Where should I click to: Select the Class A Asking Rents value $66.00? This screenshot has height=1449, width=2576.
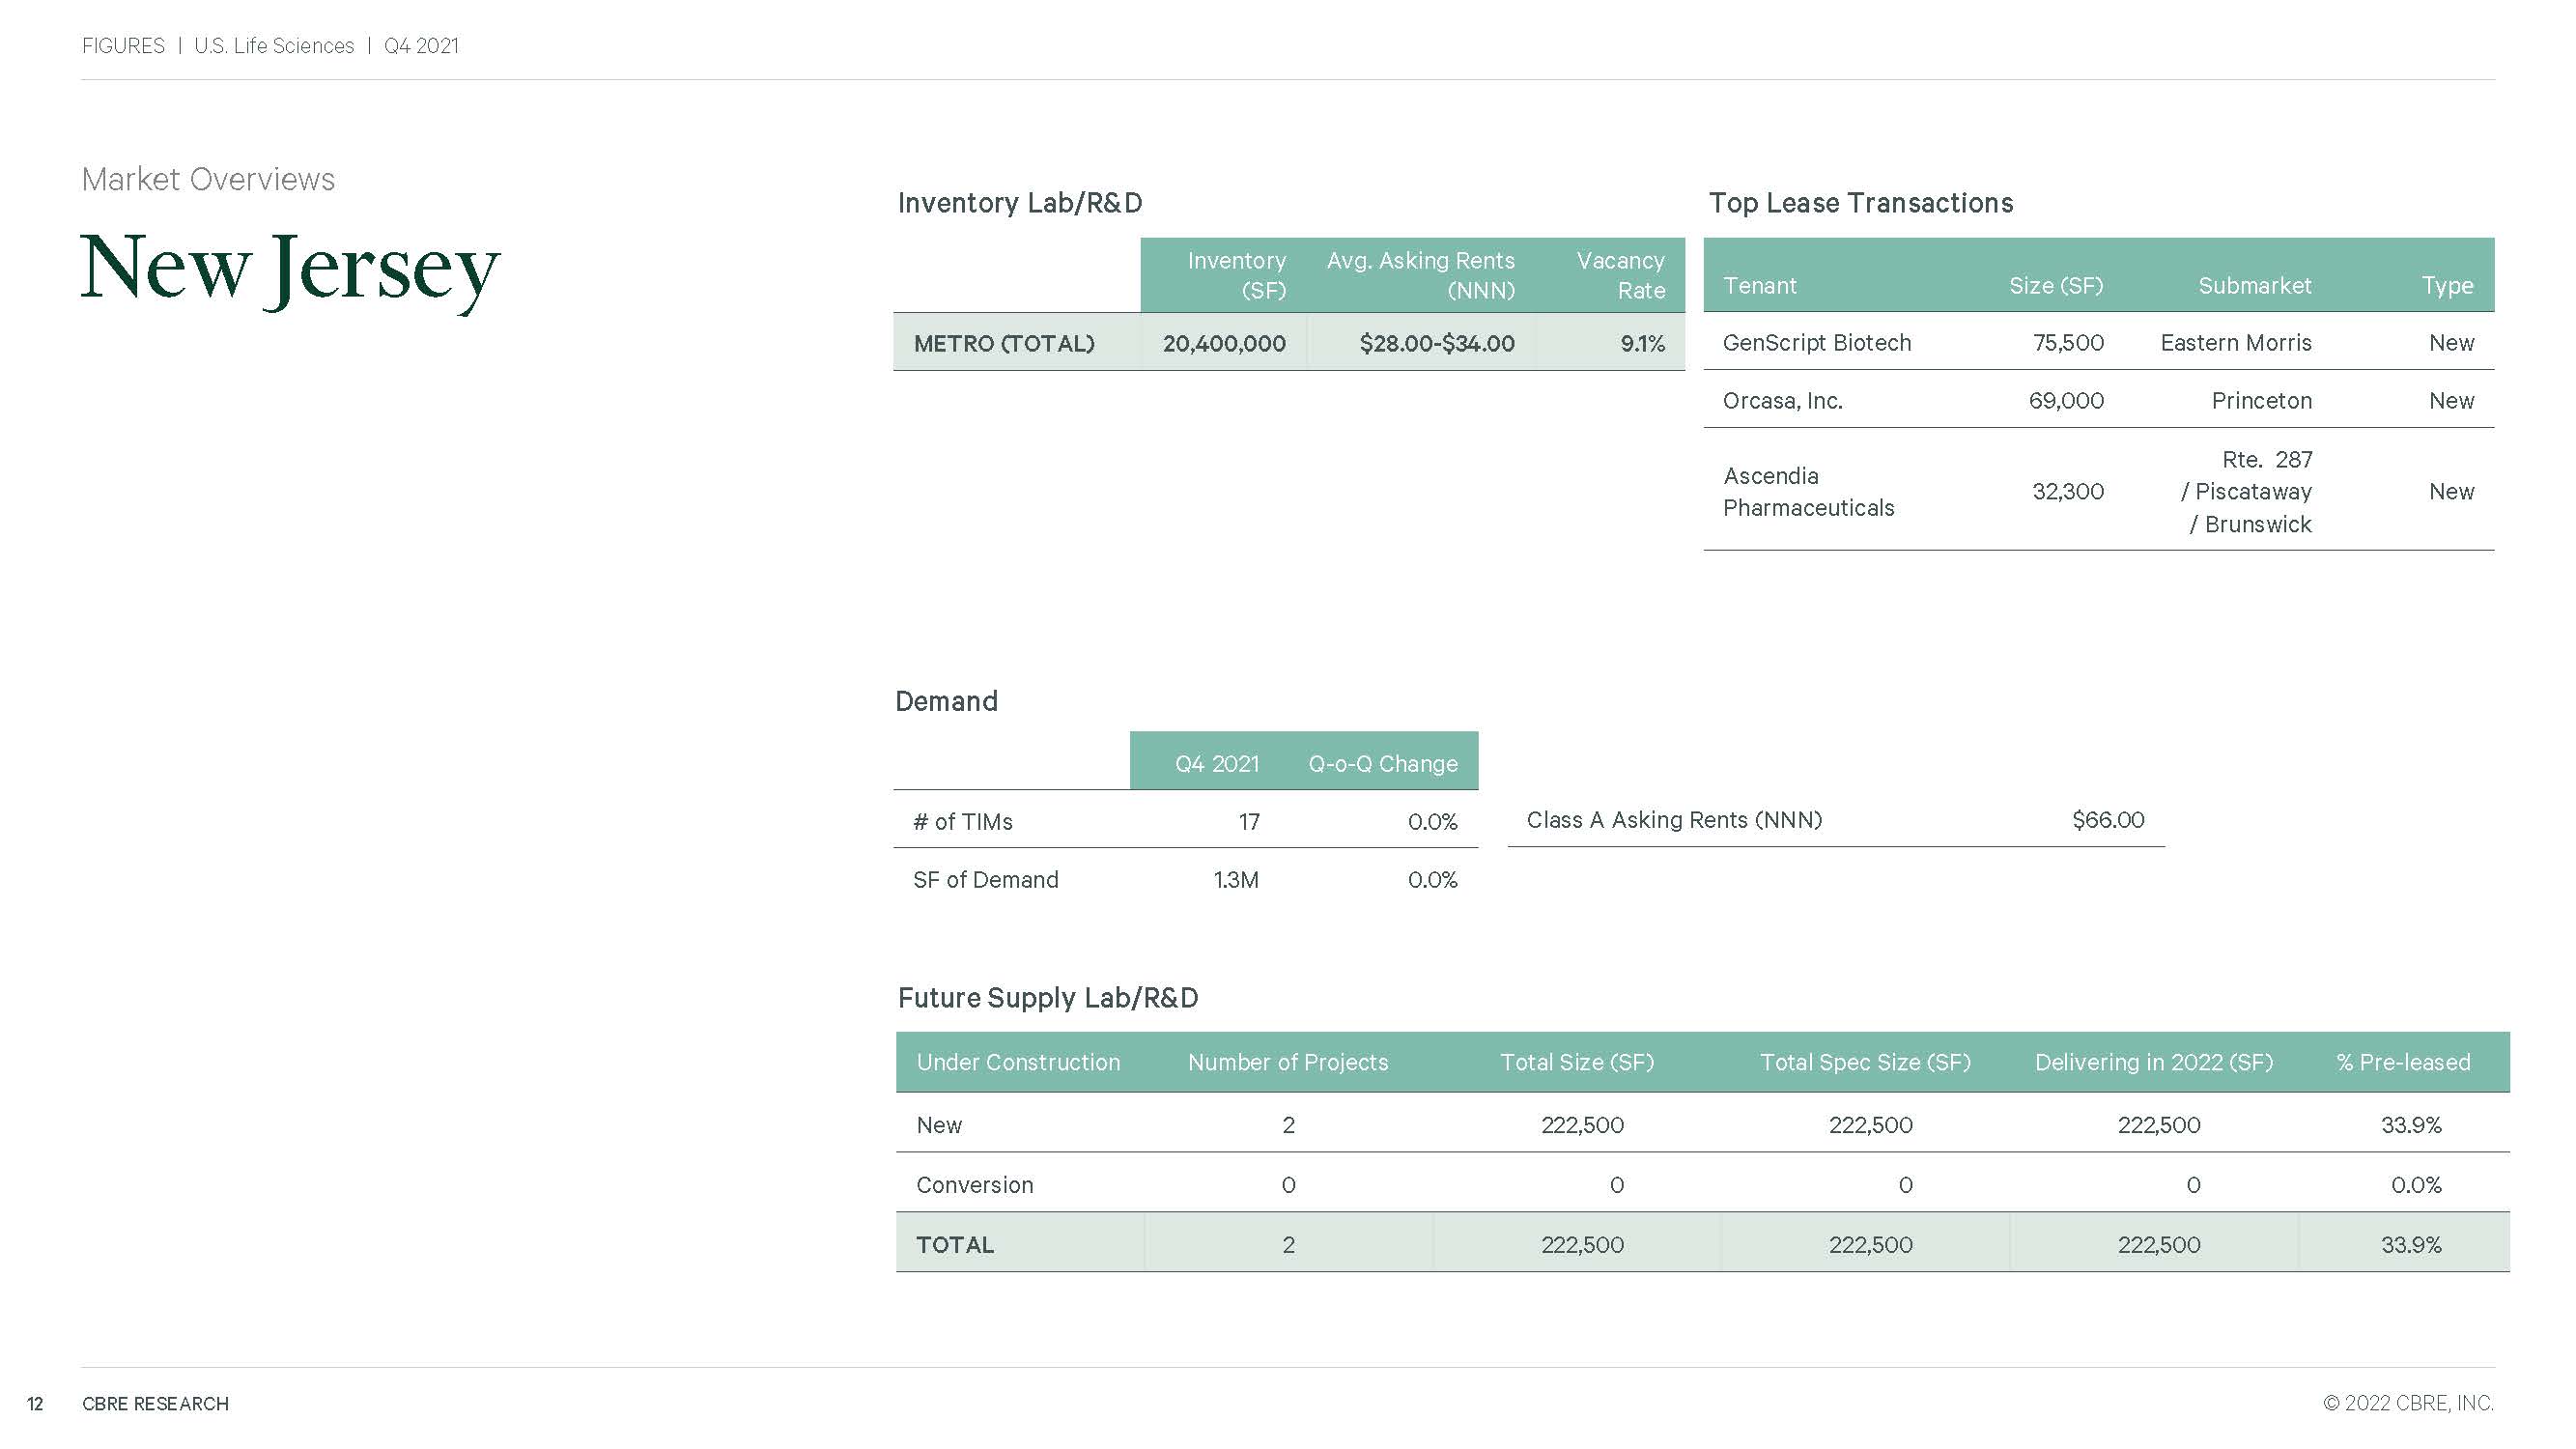point(2108,820)
